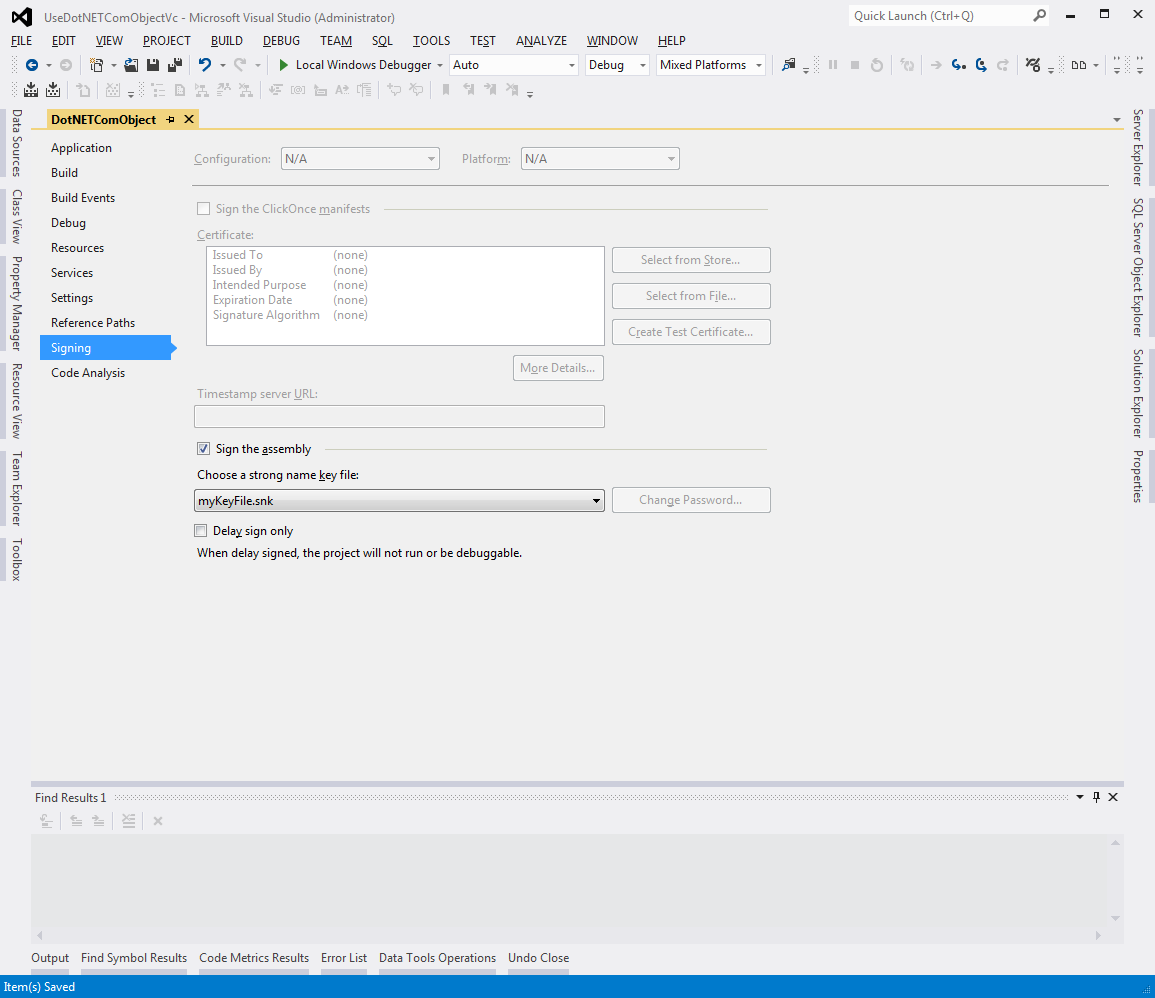
Task: Open the strong name key file dropdown
Action: pos(399,501)
